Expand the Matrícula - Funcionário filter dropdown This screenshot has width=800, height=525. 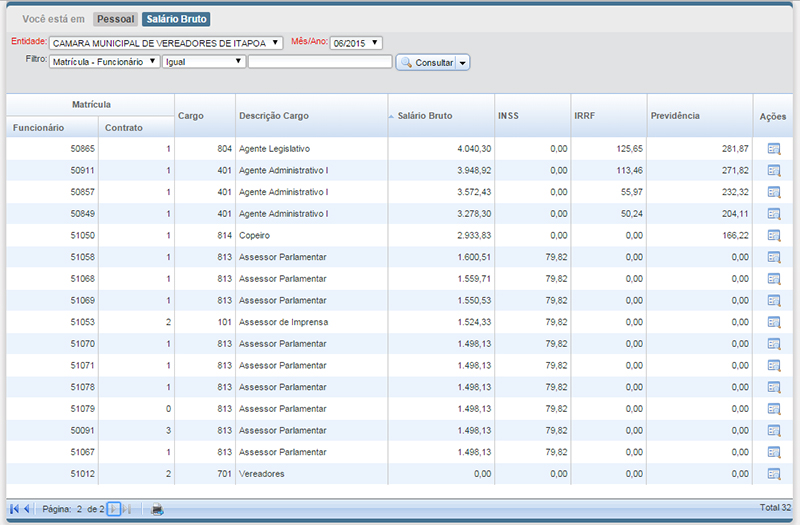[104, 62]
